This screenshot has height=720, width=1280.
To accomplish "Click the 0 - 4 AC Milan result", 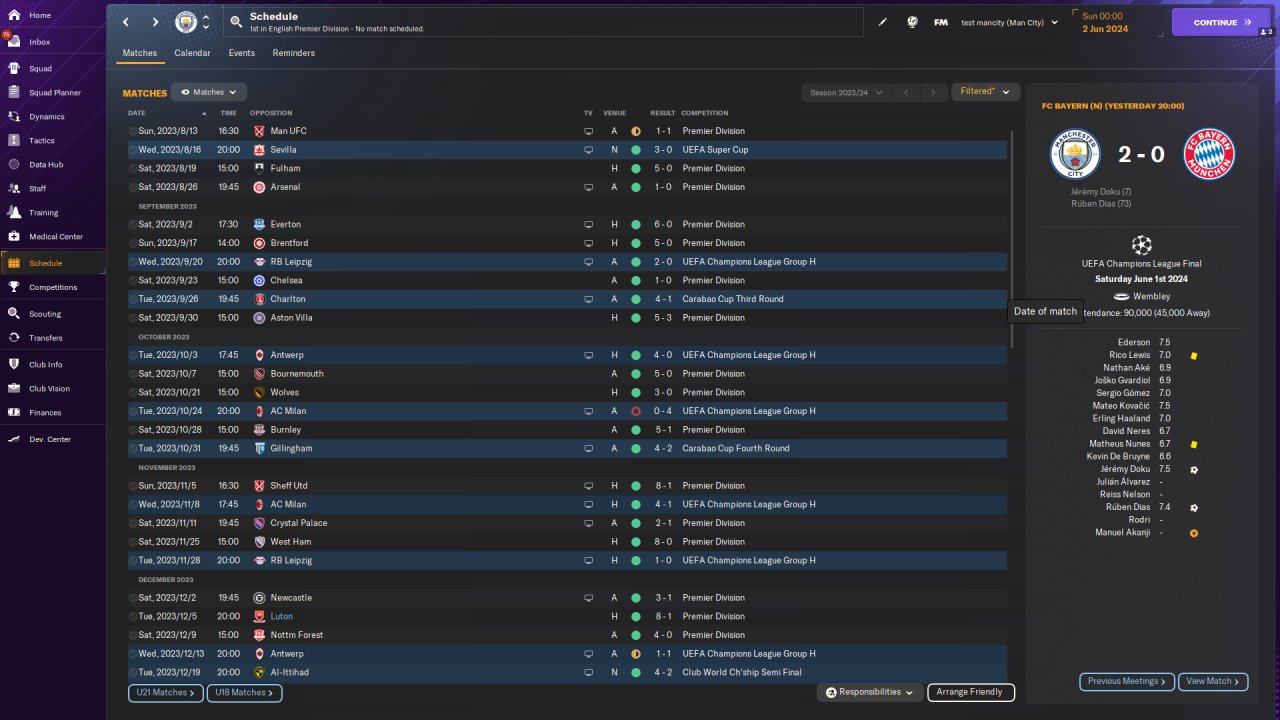I will coord(663,411).
